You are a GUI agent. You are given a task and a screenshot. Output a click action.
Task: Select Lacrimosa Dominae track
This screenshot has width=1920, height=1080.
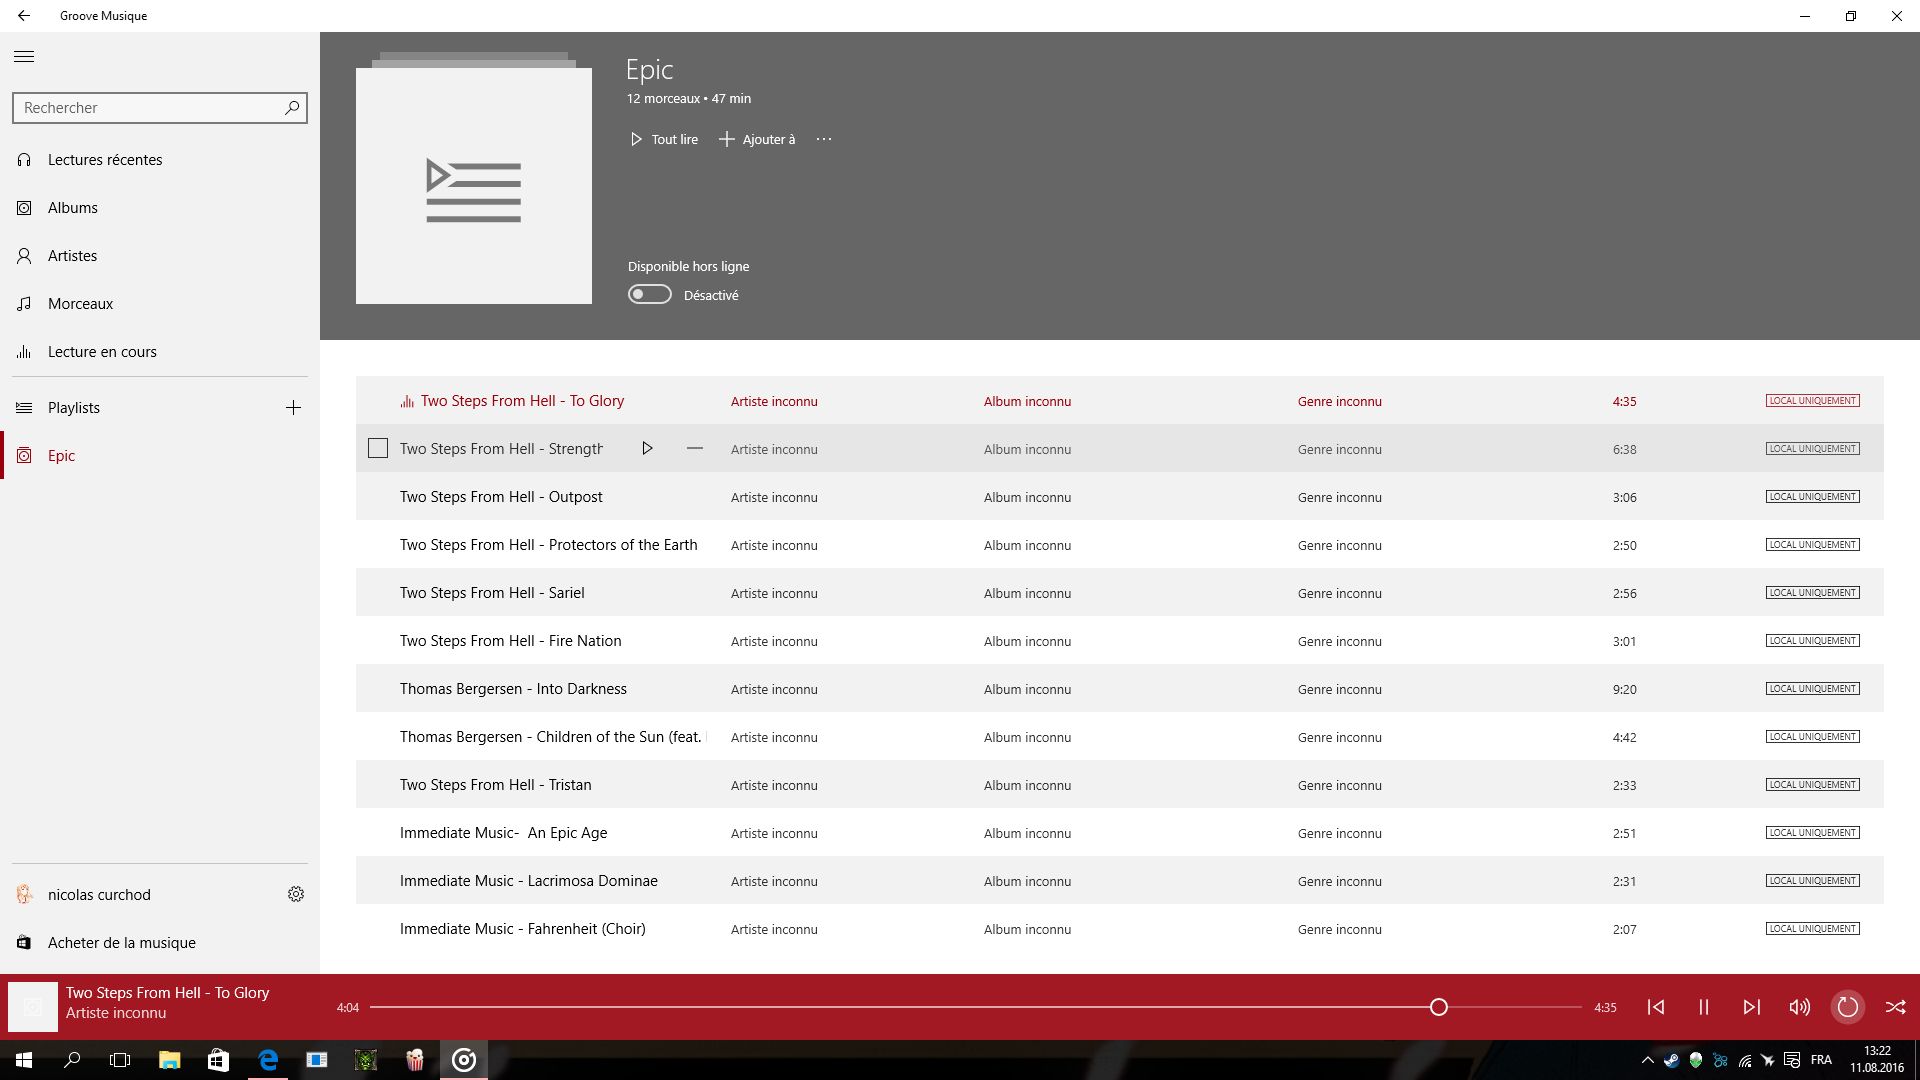[1120, 881]
